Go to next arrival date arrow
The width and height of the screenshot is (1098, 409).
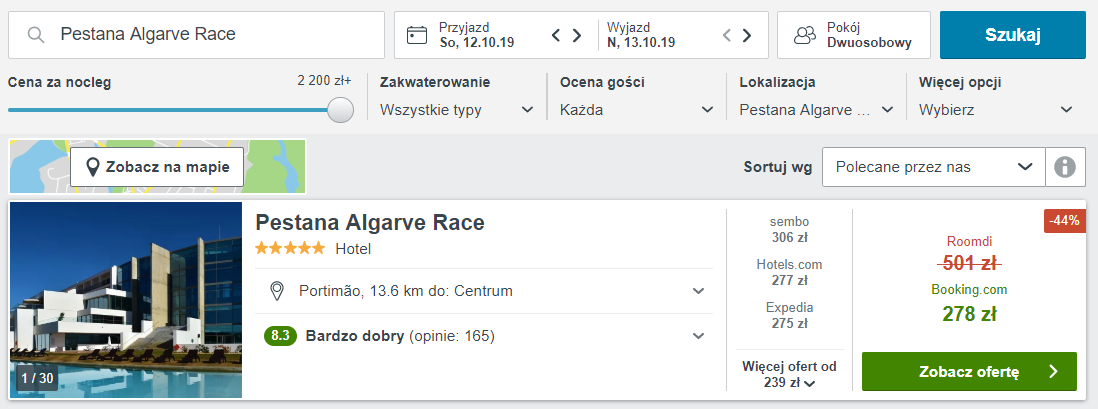[x=577, y=35]
